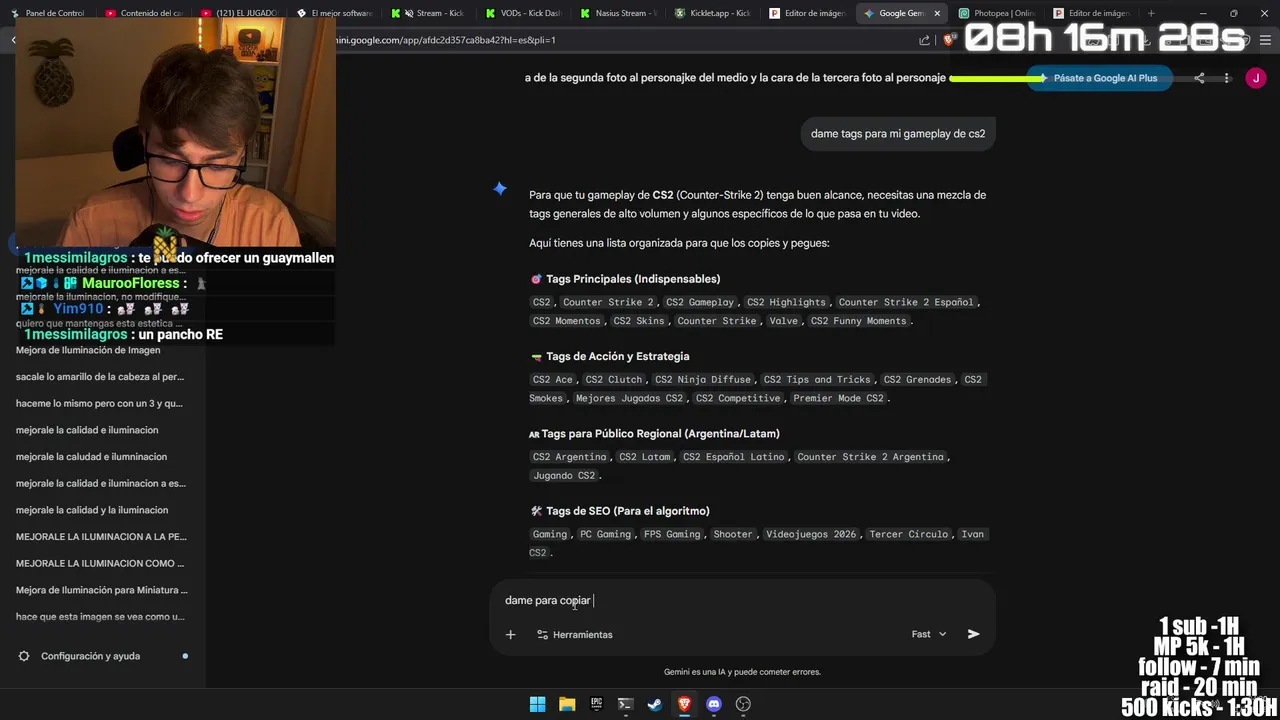Open Configuración y ayuda settings
The width and height of the screenshot is (1280, 720).
(90, 656)
